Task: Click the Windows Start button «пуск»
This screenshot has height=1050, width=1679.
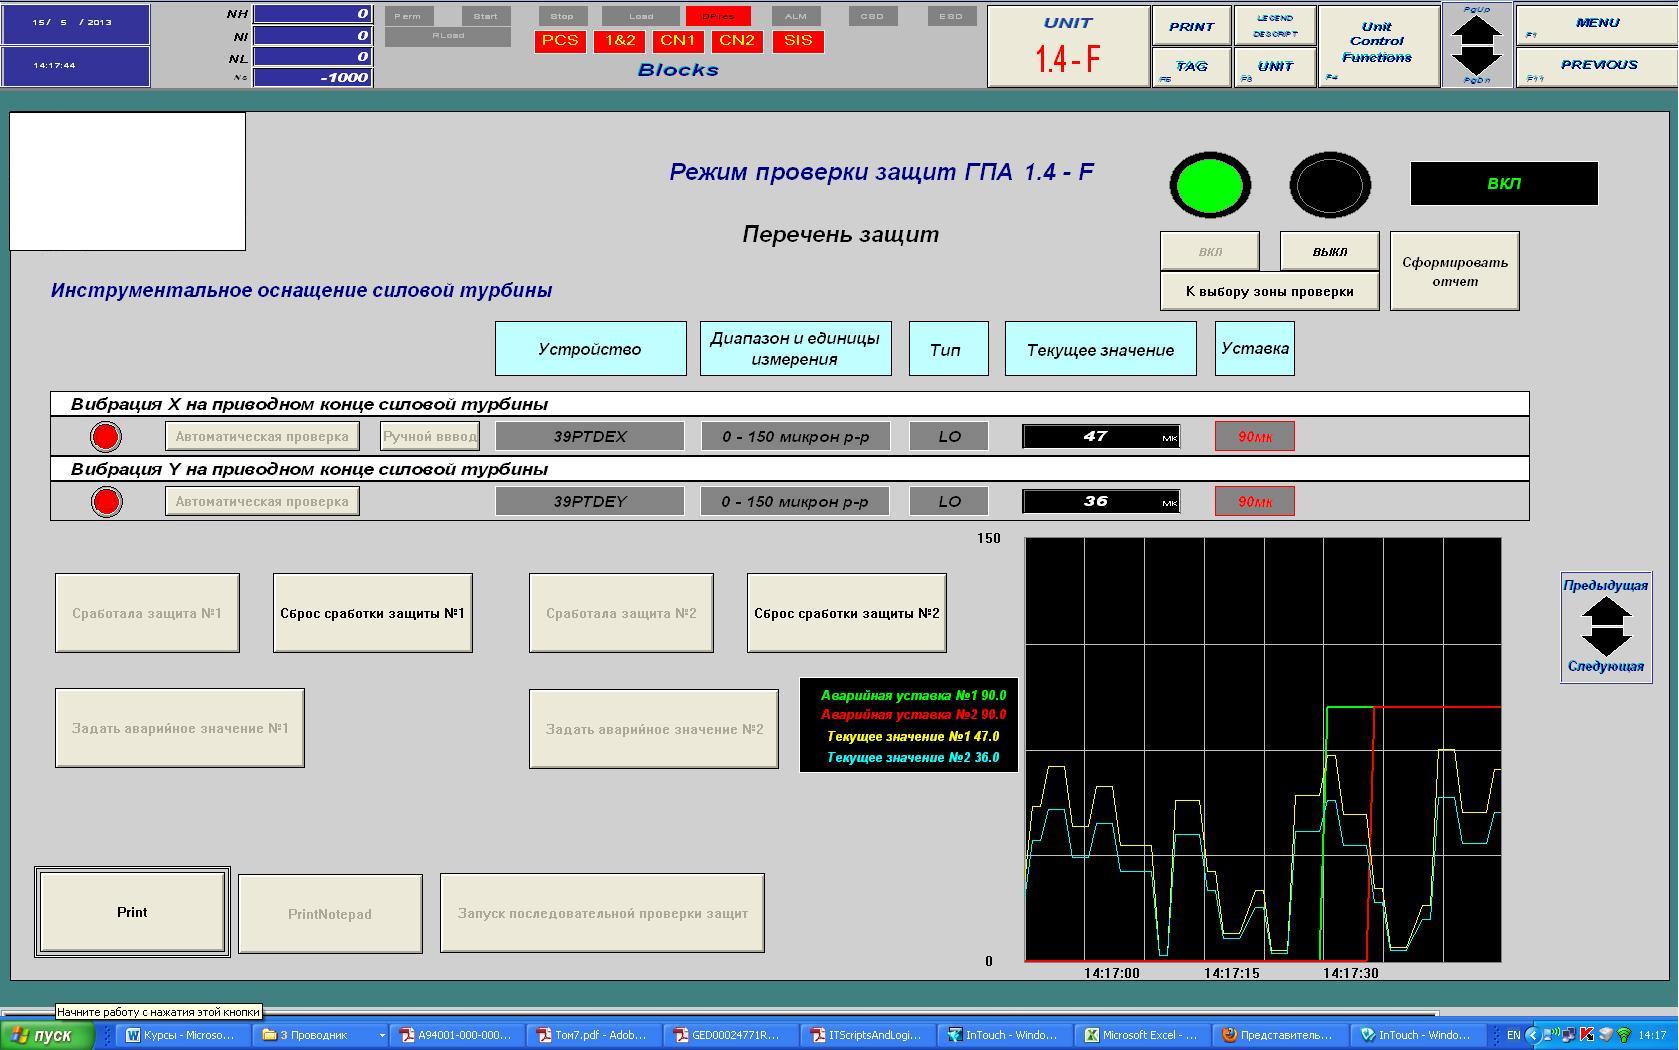Action: (x=47, y=1035)
